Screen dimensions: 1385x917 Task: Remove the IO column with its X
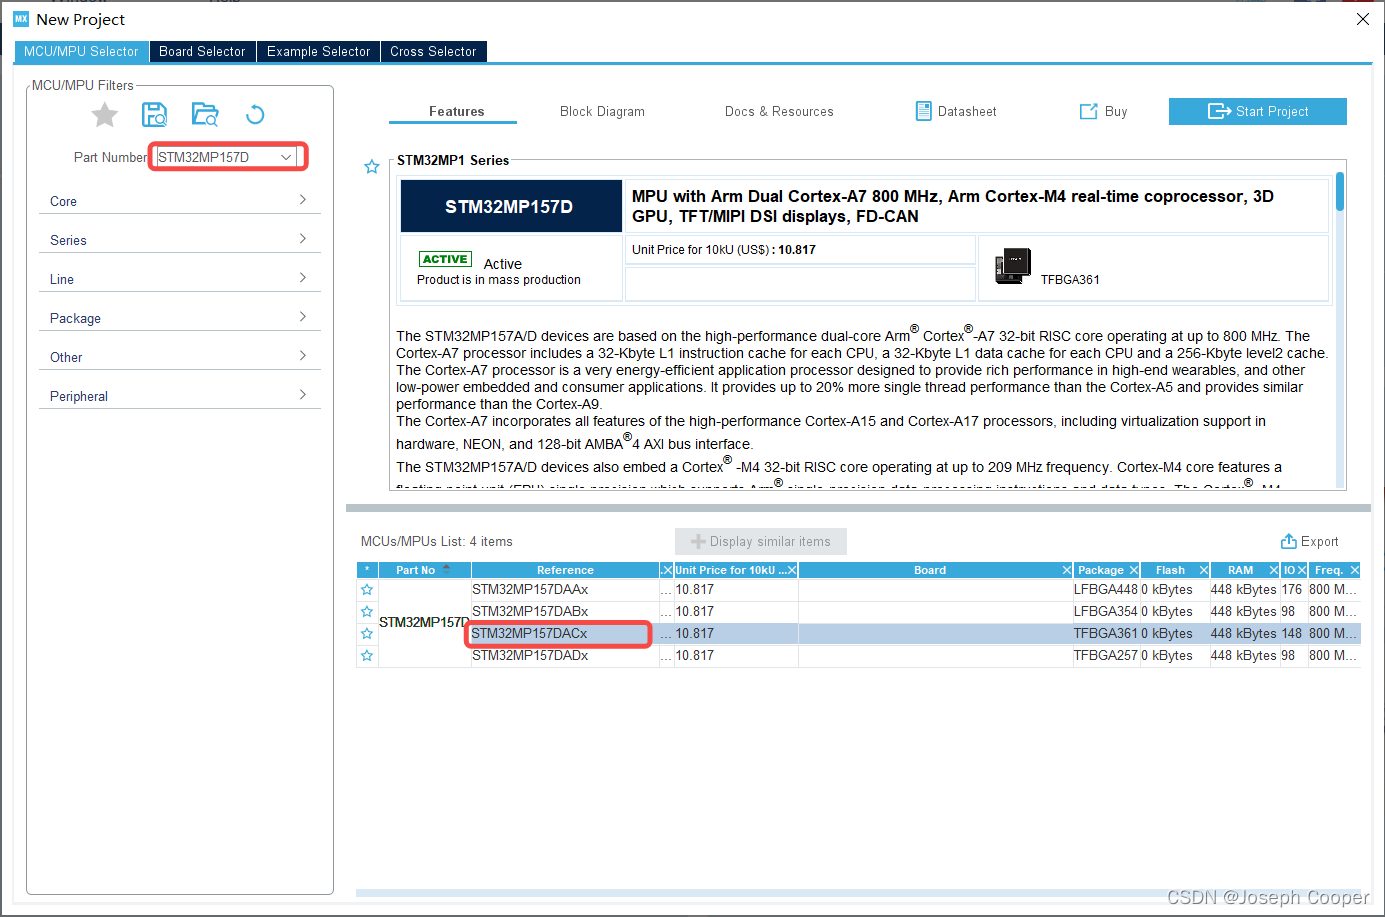pos(1302,570)
